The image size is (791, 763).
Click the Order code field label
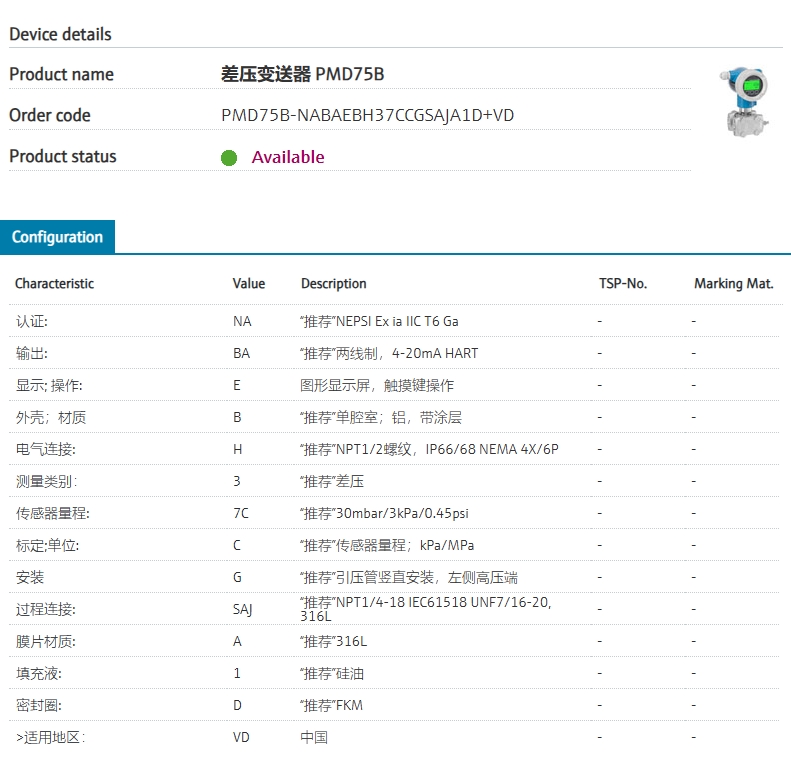50,115
